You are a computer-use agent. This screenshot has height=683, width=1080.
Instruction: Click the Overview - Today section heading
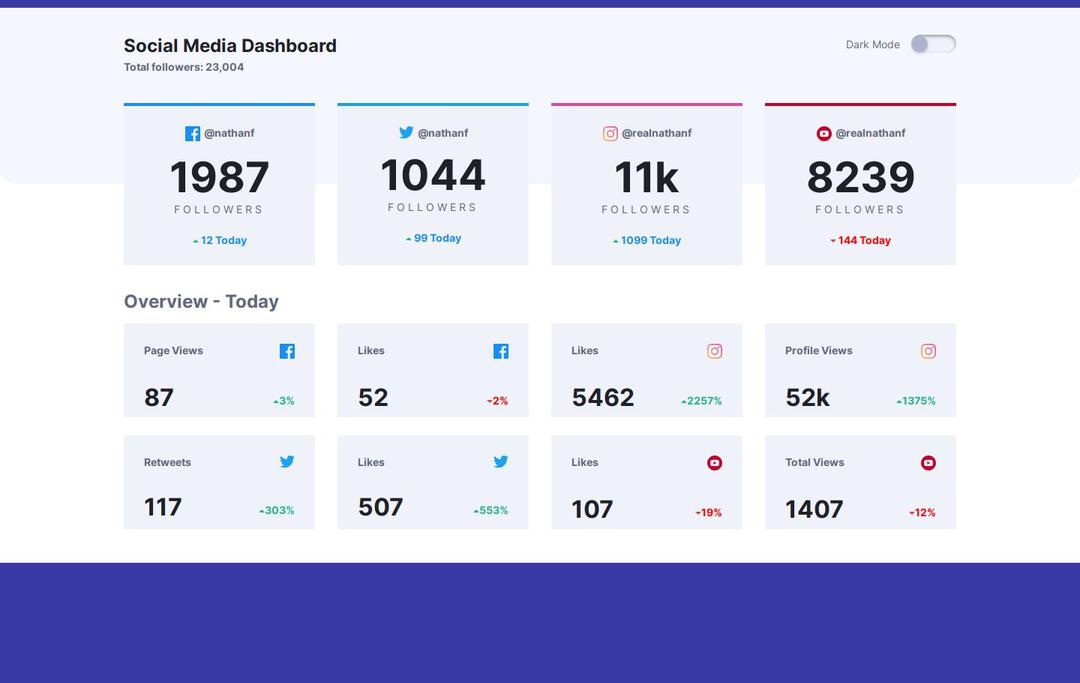(x=201, y=301)
